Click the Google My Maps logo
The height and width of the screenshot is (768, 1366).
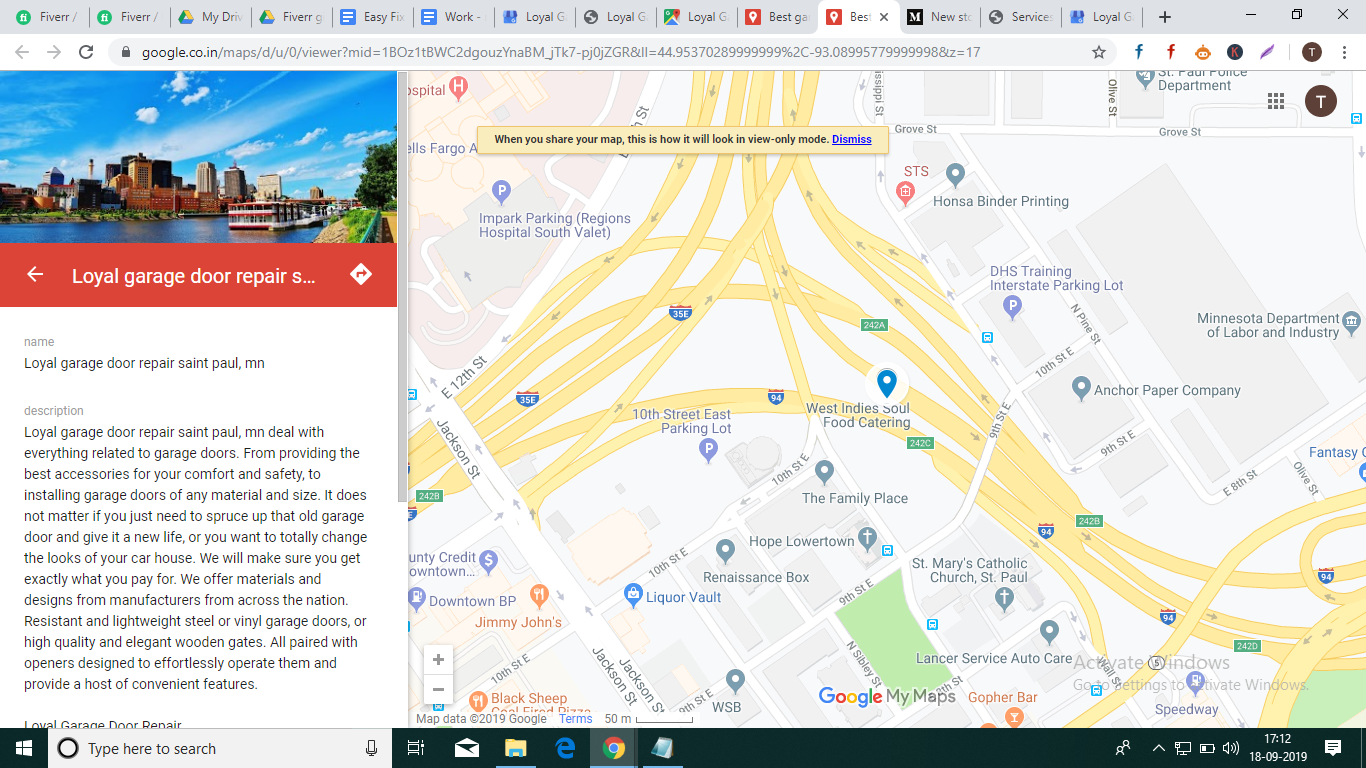pos(887,697)
